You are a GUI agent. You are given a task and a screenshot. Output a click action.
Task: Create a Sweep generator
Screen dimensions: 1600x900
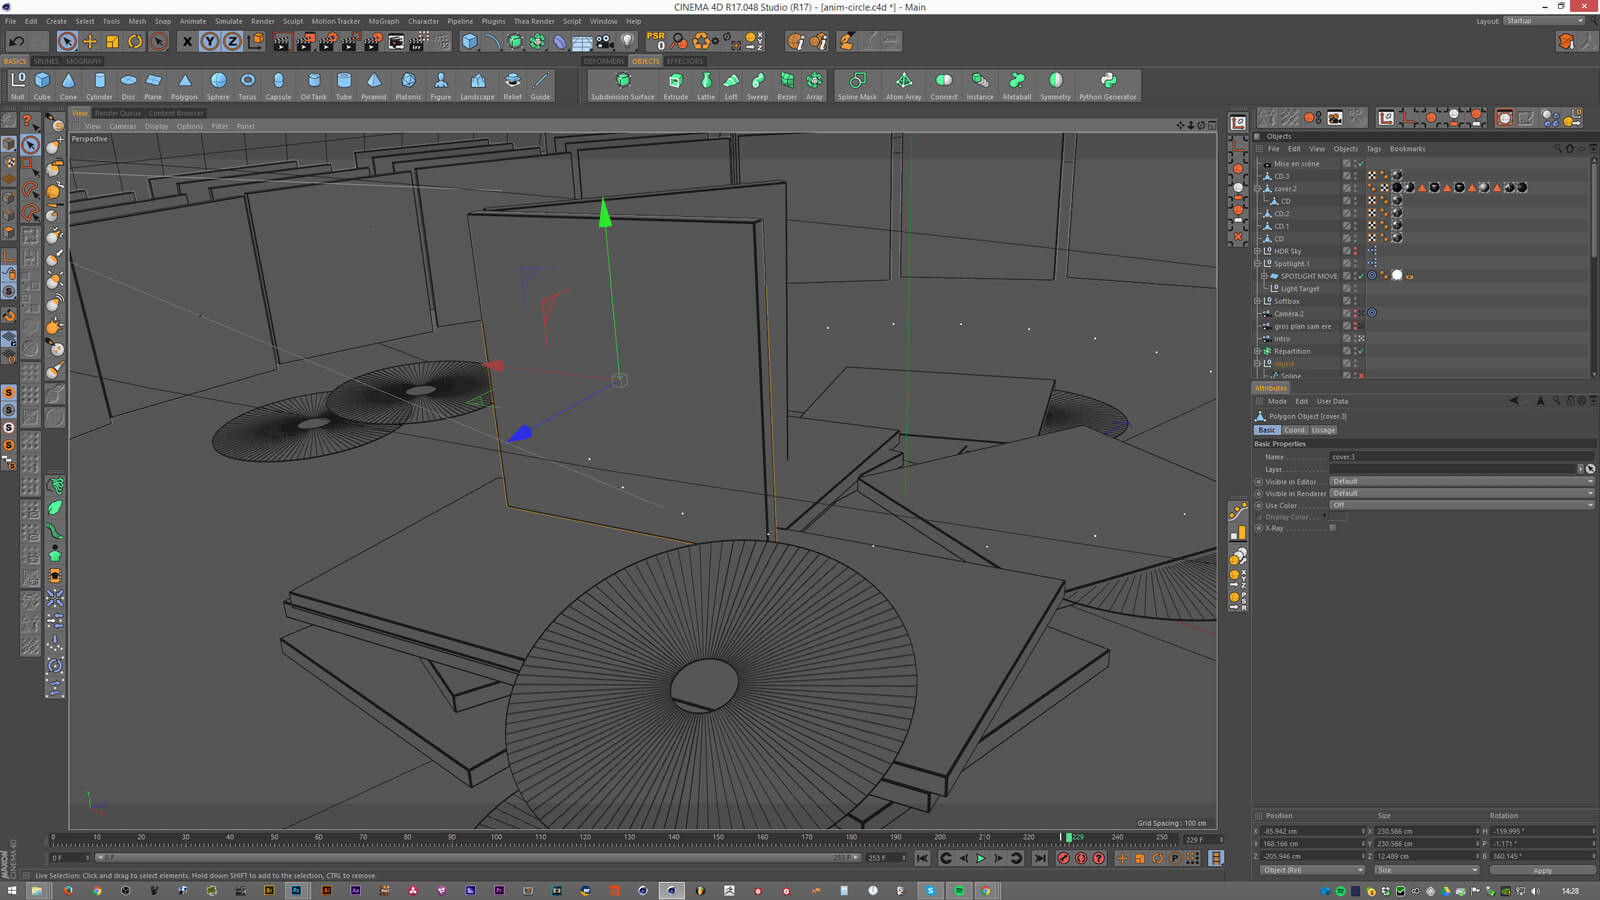pyautogui.click(x=758, y=86)
